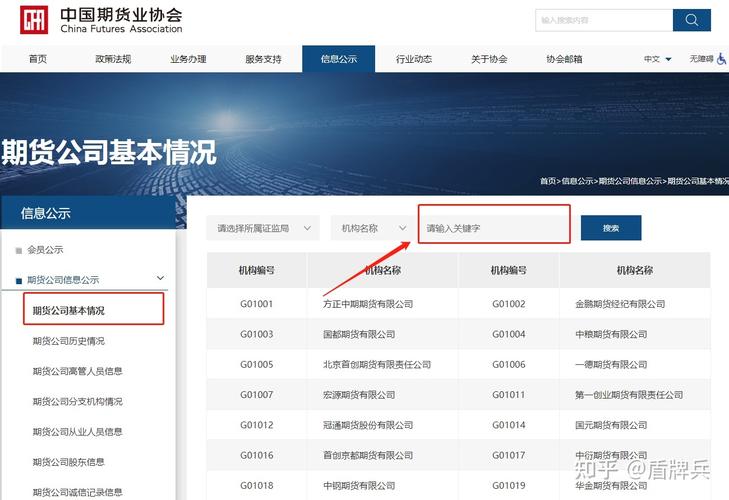Click the first 机构编号 column header
This screenshot has width=729, height=500.
click(257, 270)
